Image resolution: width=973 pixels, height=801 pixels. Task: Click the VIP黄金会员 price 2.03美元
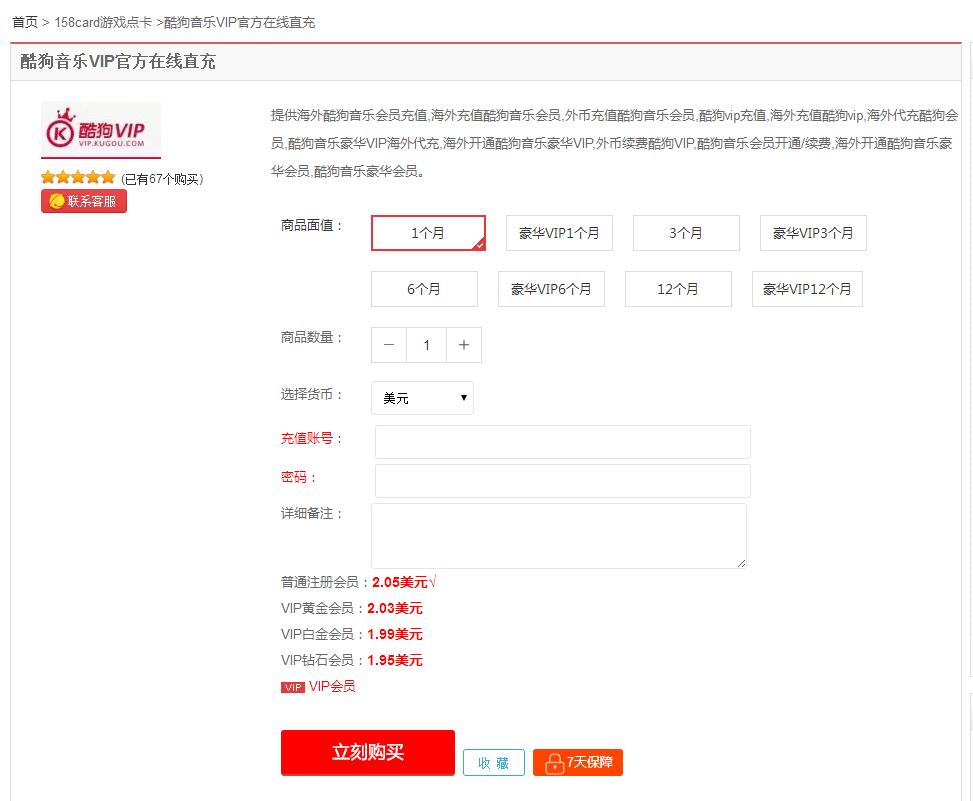[395, 608]
